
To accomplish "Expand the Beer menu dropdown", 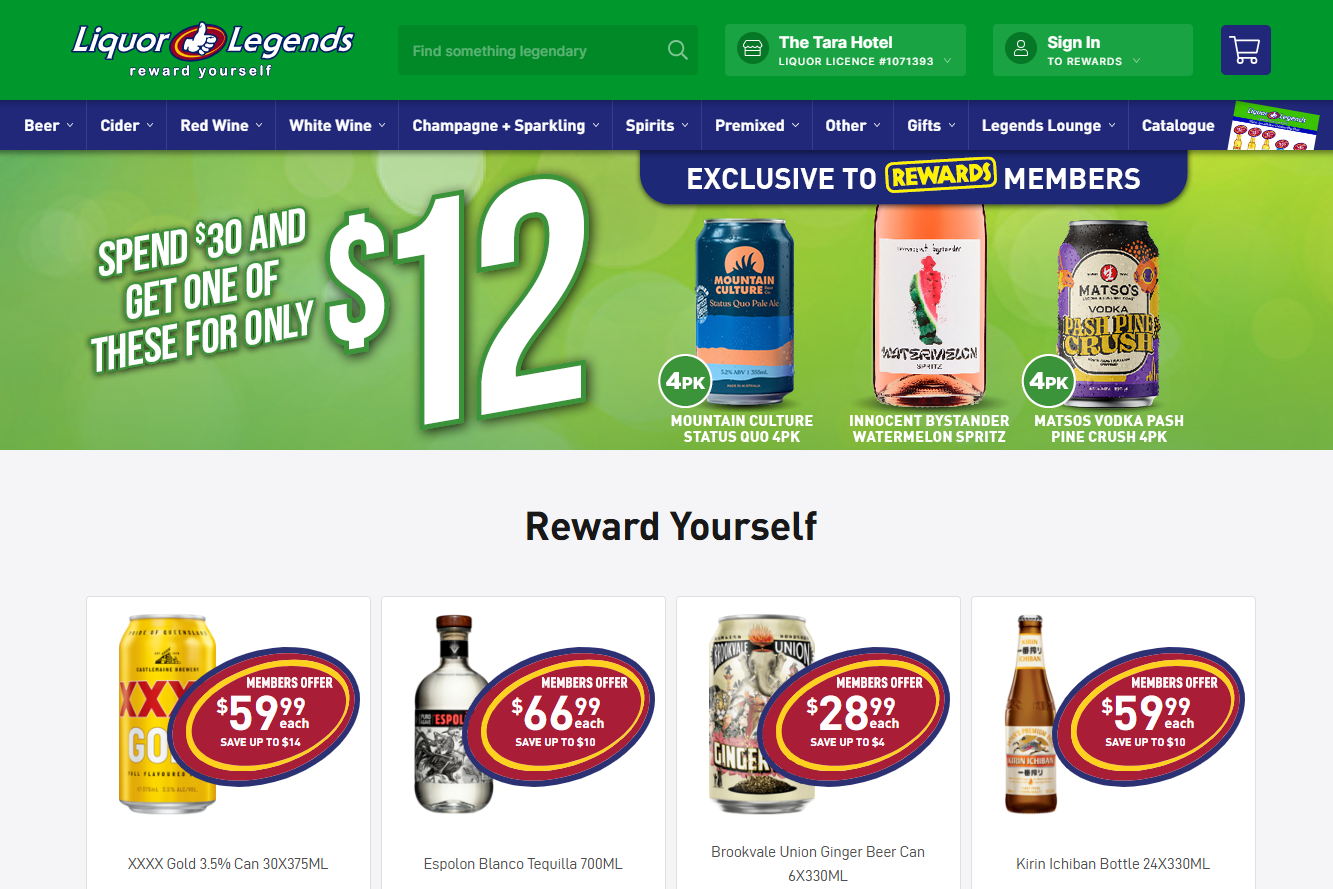I will click(49, 125).
